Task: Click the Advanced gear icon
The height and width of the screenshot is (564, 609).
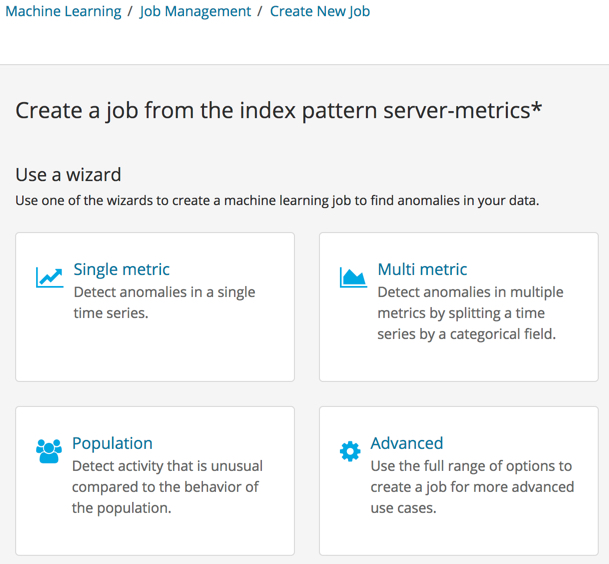Action: (350, 451)
